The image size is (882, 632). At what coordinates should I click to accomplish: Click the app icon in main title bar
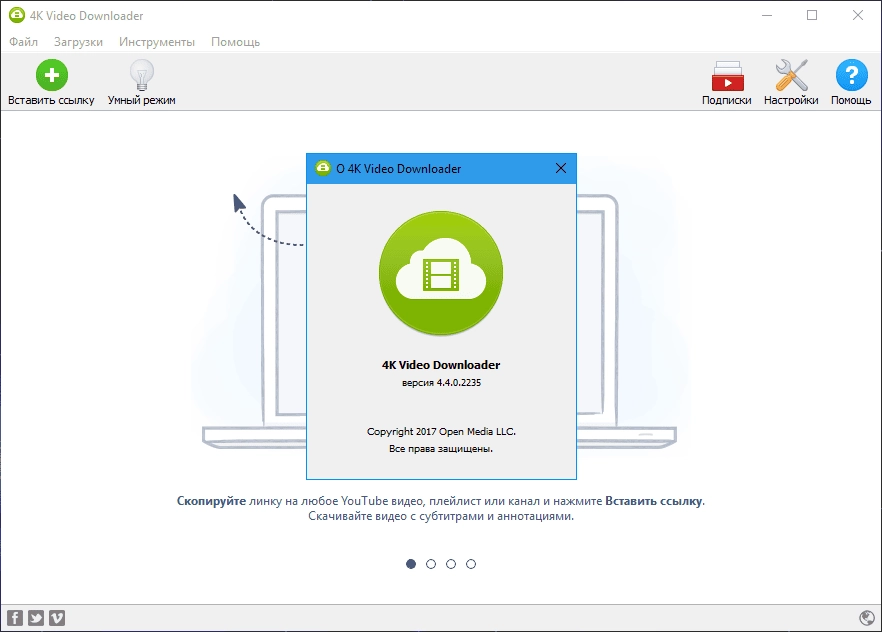tap(17, 15)
